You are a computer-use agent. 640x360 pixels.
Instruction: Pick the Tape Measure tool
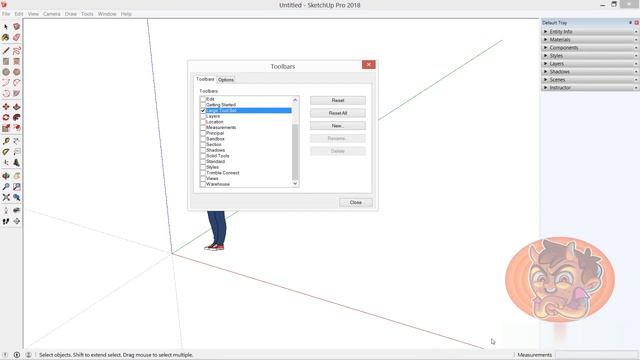point(6,141)
